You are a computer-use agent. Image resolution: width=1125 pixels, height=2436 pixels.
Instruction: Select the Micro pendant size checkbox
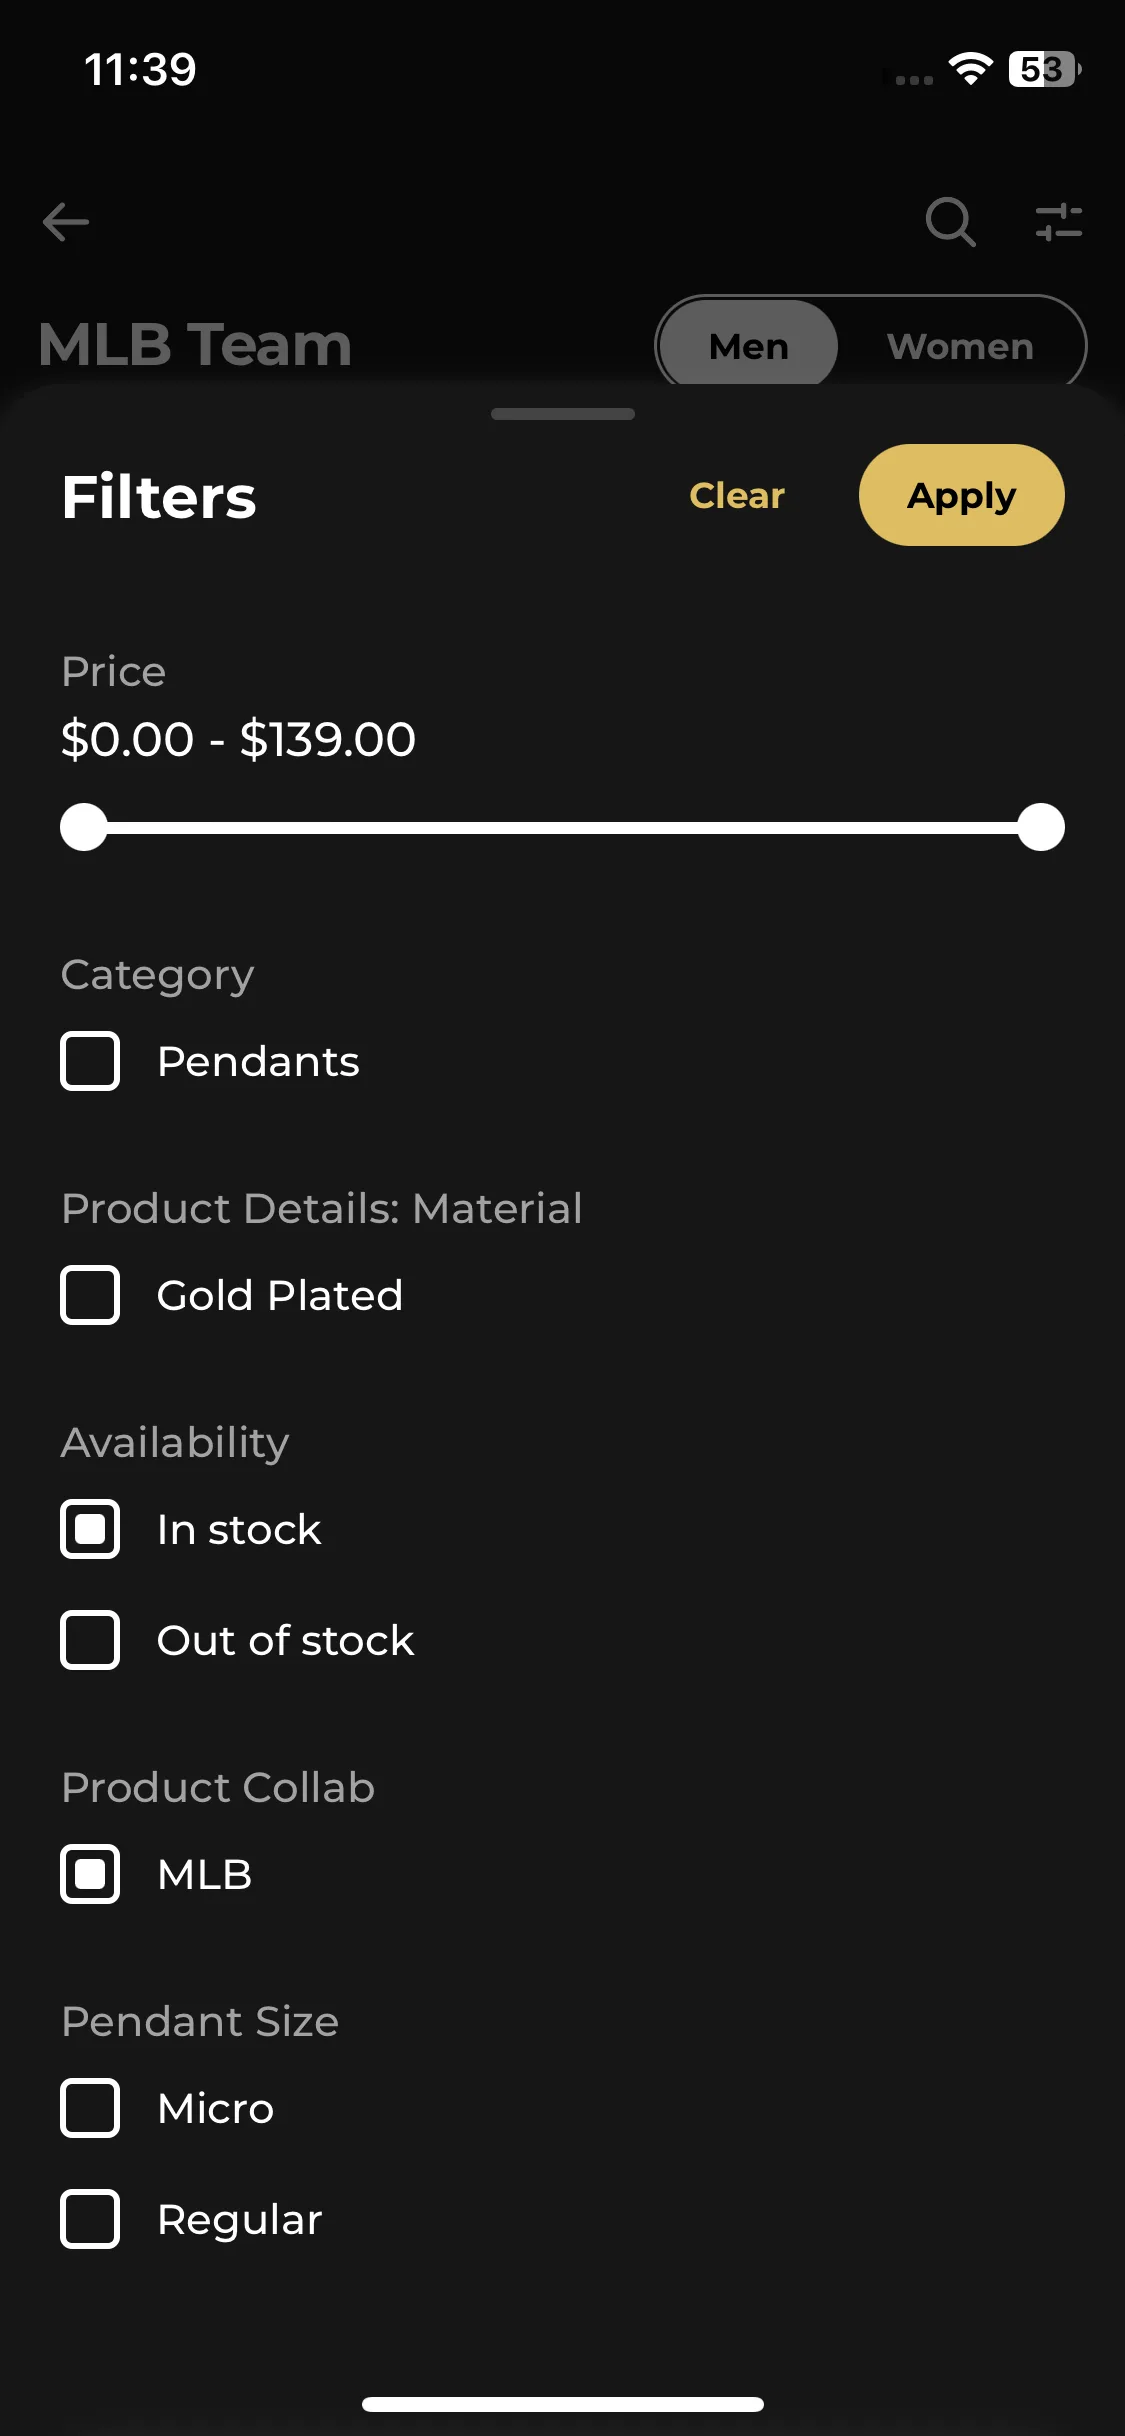(x=90, y=2108)
